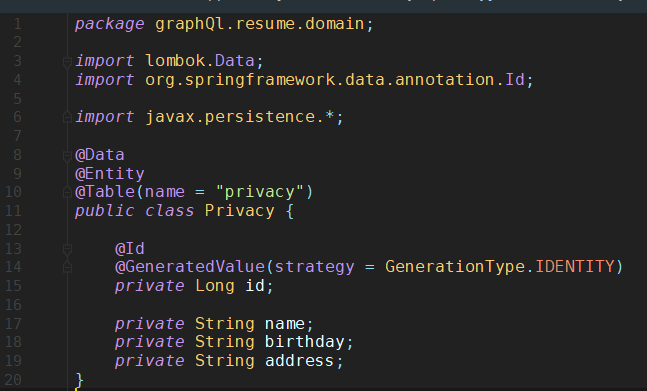Click the fold marker beside @GeneratedValue line
647x391 pixels.
point(67,268)
